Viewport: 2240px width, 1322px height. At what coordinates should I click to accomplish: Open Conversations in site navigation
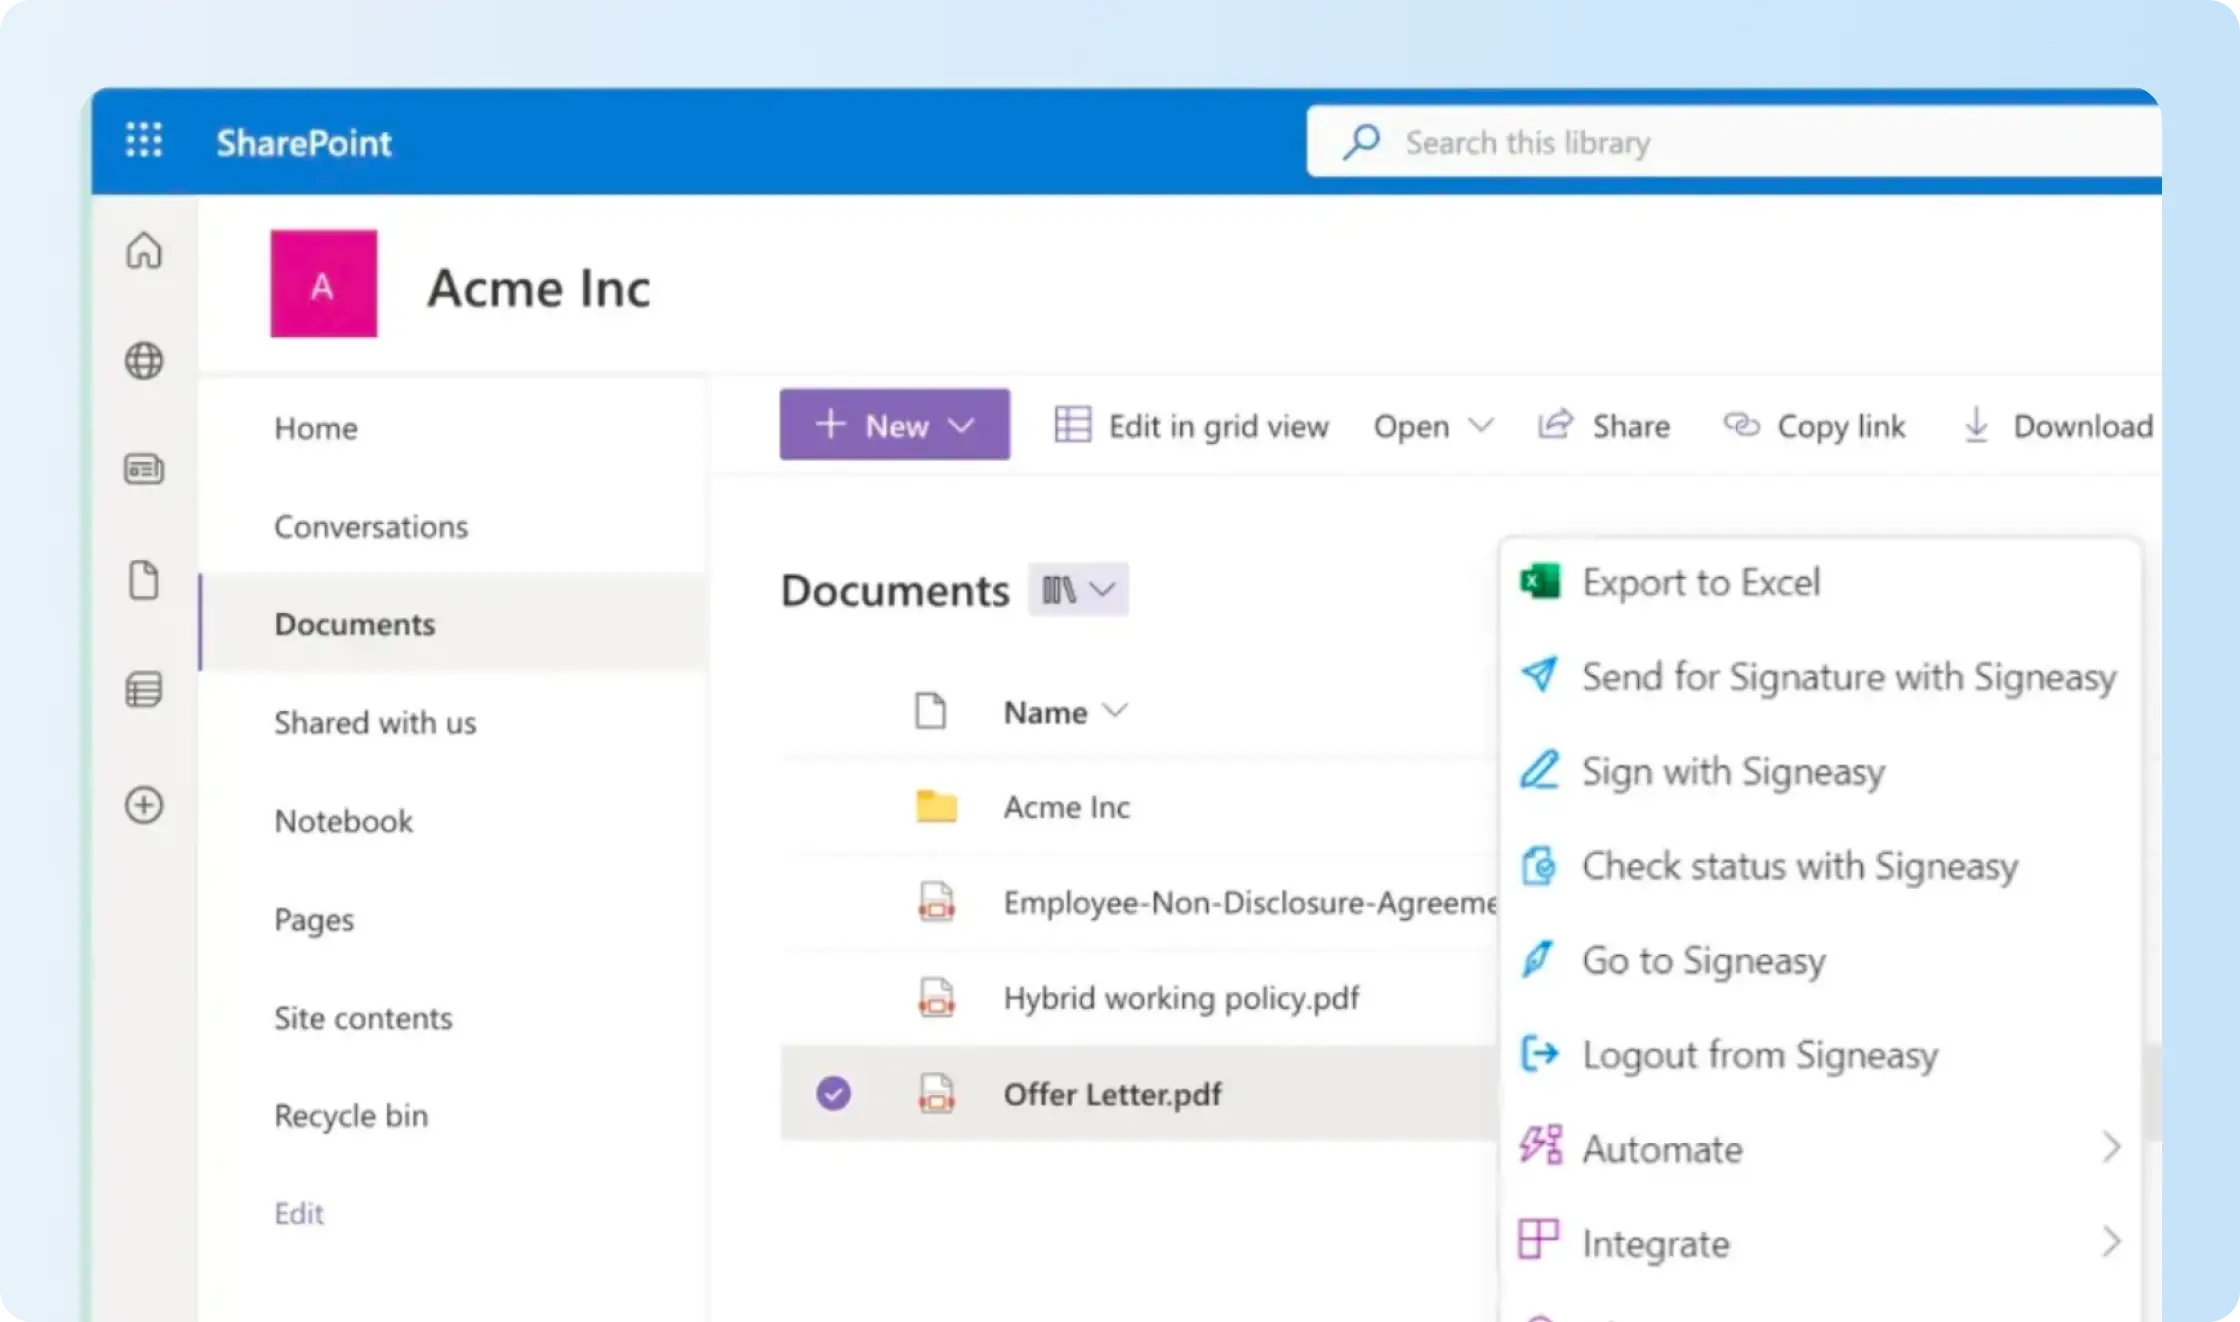[371, 526]
